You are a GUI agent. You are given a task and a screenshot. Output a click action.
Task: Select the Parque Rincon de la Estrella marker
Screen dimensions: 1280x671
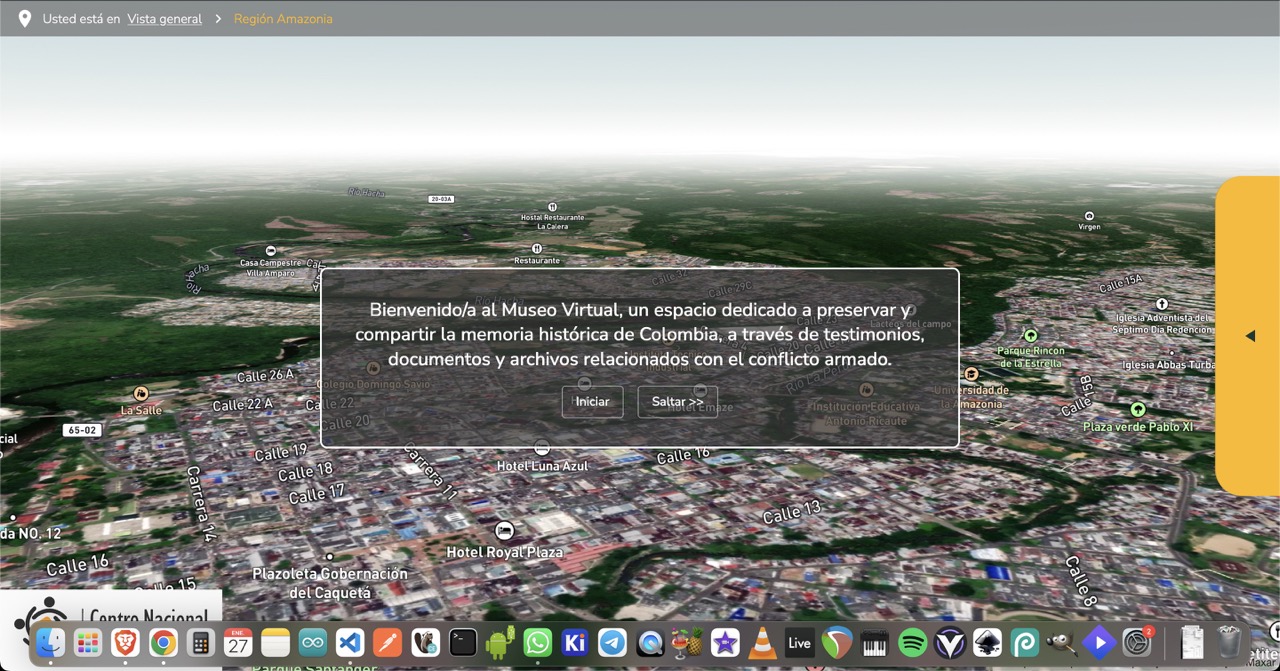coord(1031,336)
